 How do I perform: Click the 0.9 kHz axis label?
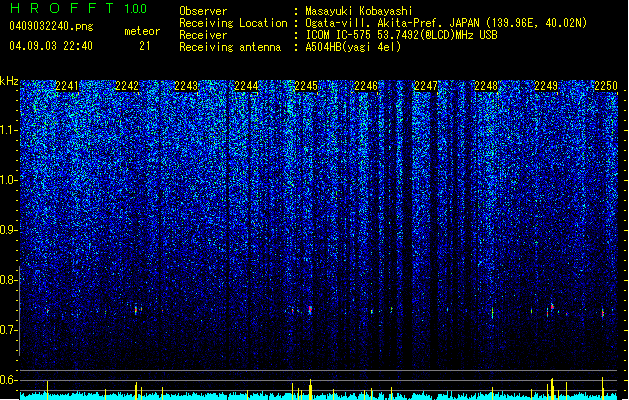coord(9,230)
